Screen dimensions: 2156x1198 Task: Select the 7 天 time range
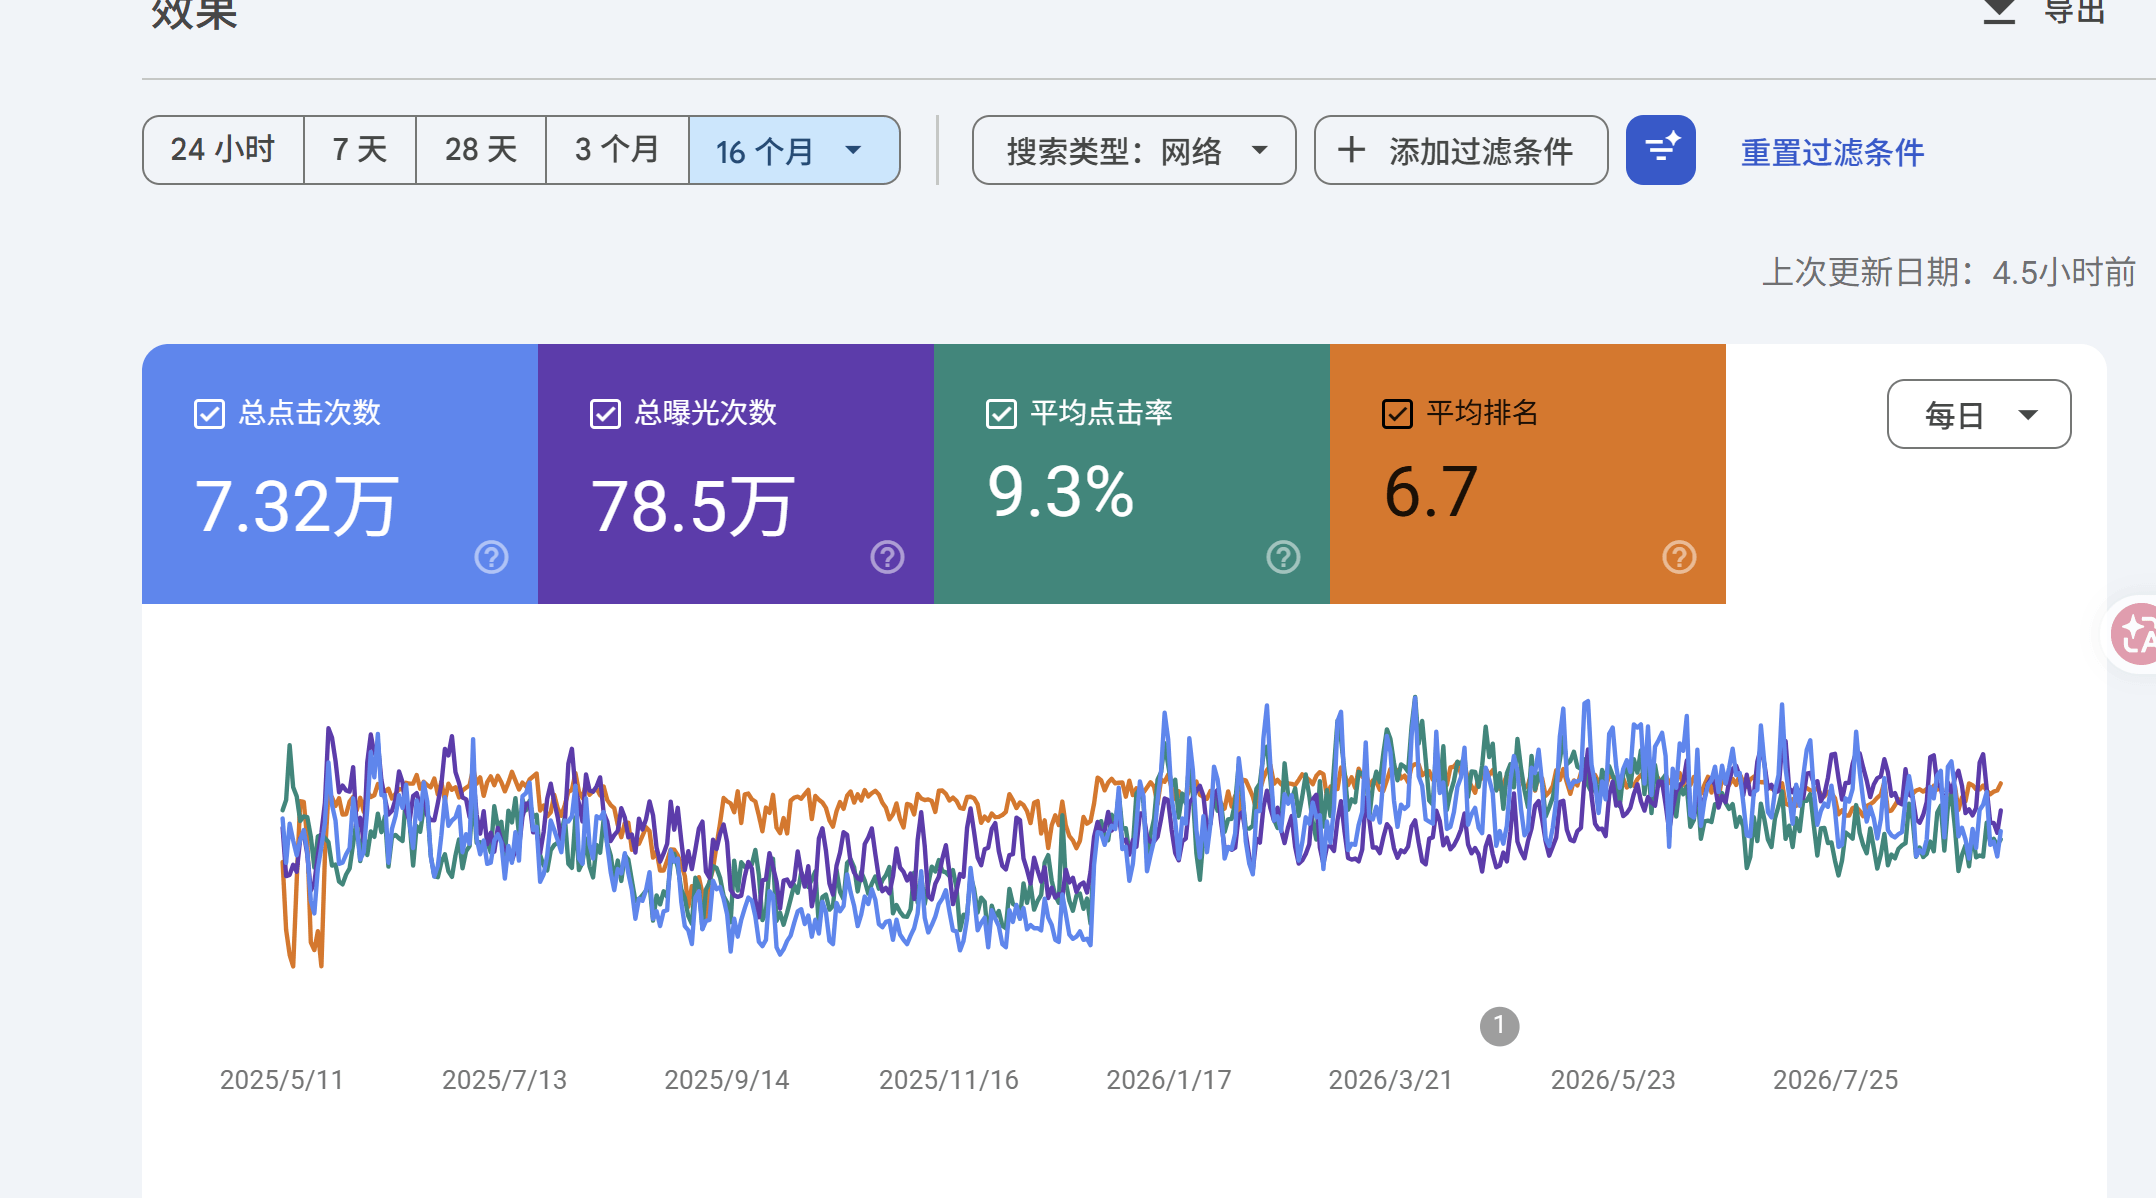[x=360, y=150]
